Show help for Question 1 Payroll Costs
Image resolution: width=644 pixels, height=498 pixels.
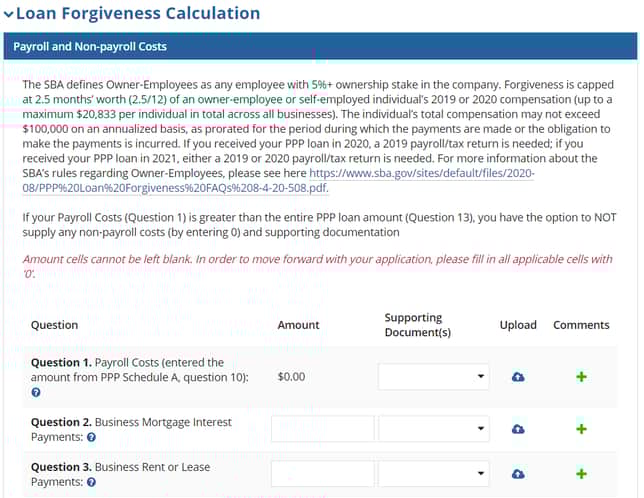point(36,392)
